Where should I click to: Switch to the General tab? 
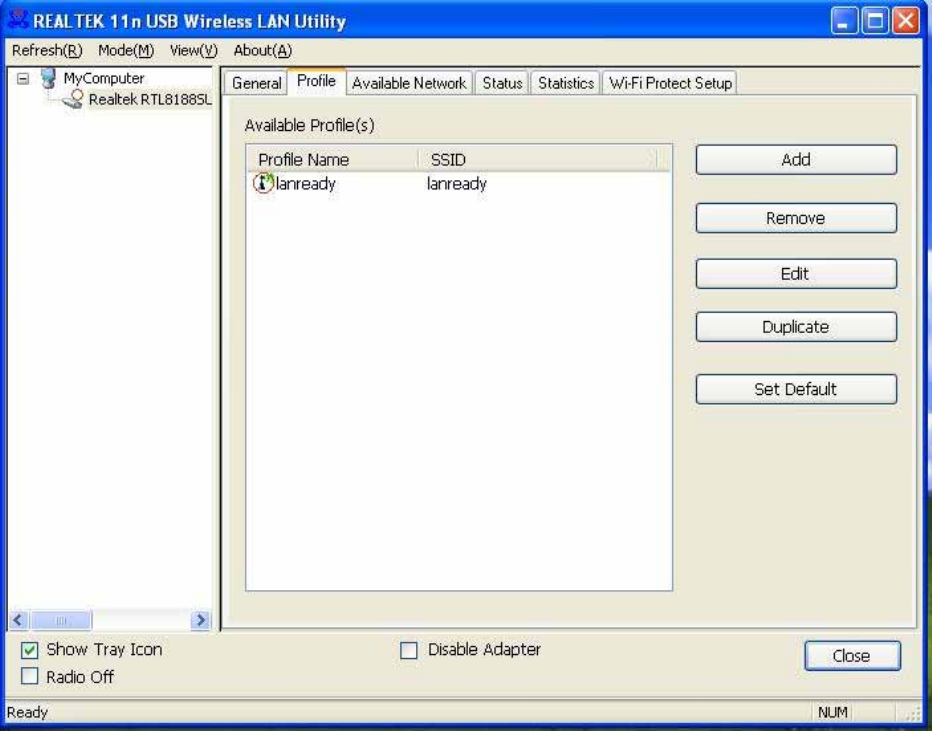pos(257,83)
